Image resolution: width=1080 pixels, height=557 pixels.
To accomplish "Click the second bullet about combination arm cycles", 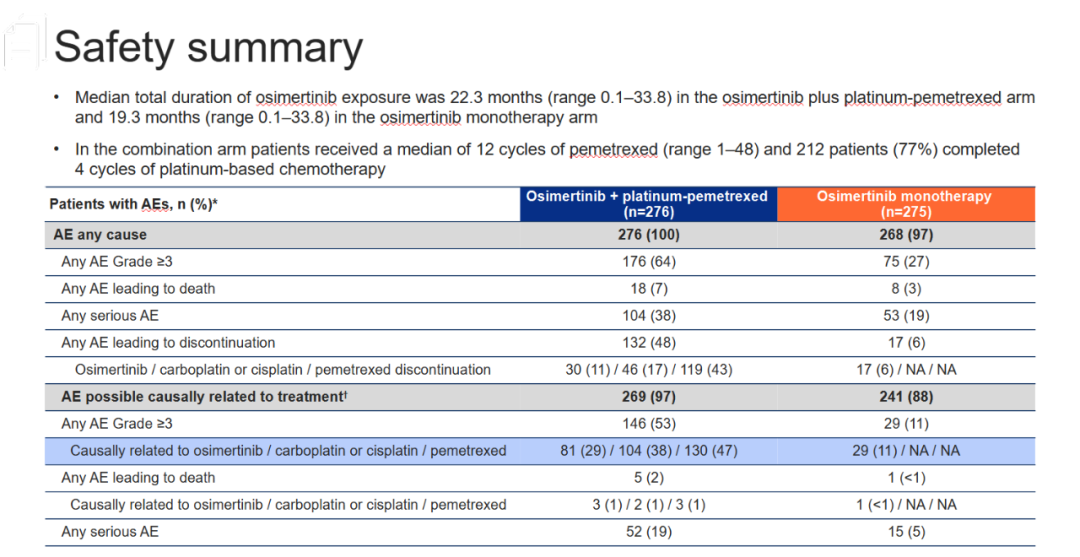I will tap(546, 159).
